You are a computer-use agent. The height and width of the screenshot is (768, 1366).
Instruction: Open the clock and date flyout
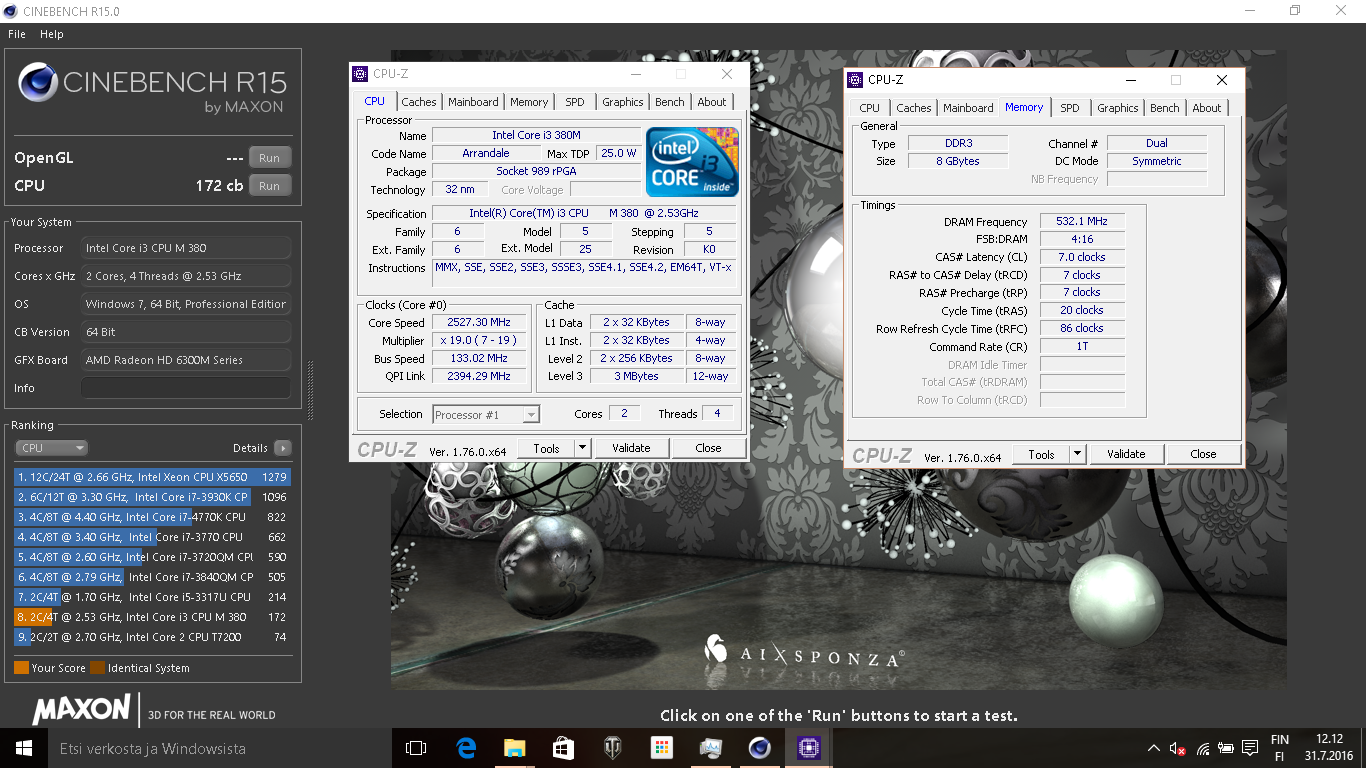[x=1328, y=748]
